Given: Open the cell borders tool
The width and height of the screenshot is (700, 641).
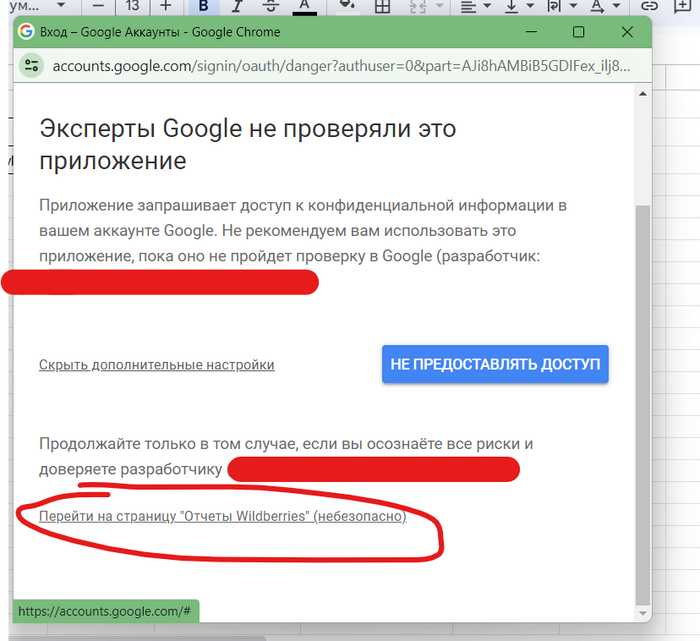Looking at the screenshot, I should (381, 7).
